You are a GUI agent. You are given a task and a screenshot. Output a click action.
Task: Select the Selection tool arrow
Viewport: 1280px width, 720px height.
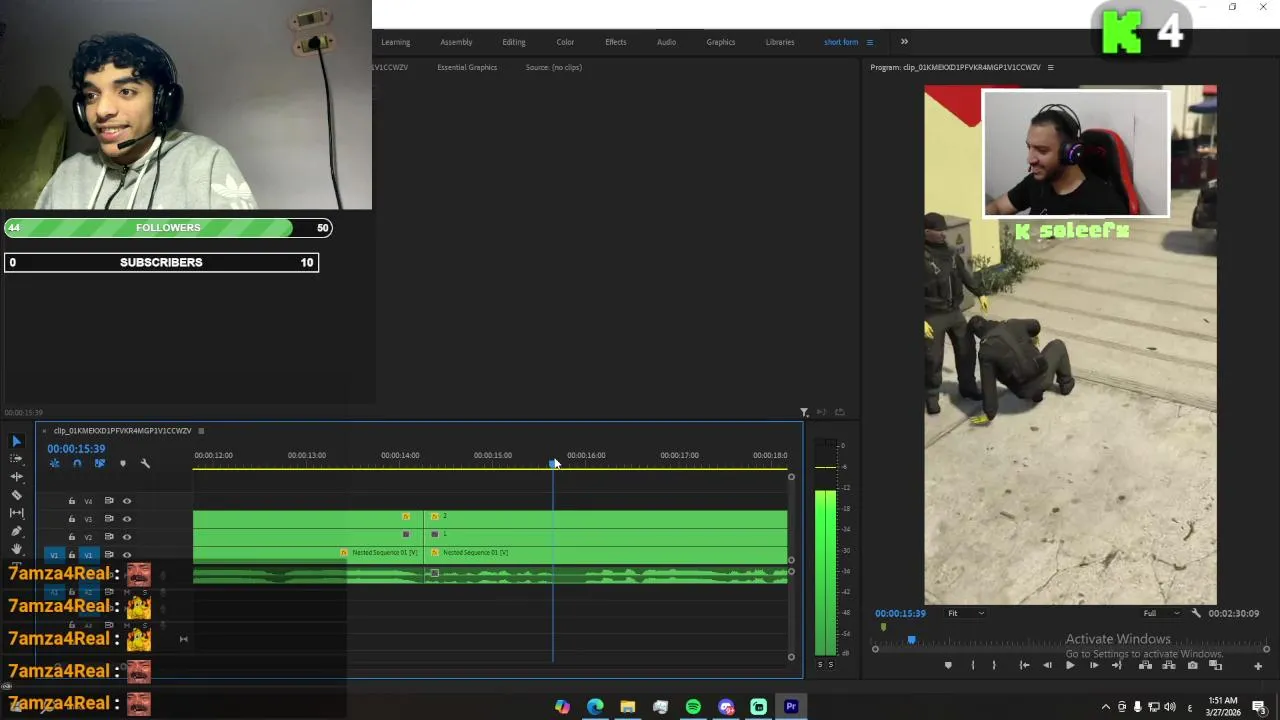click(x=16, y=441)
